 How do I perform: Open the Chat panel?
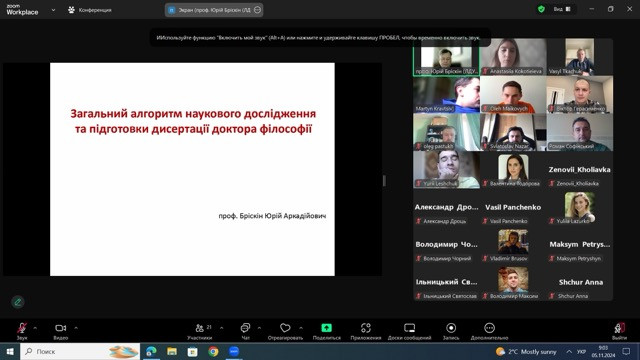click(245, 328)
